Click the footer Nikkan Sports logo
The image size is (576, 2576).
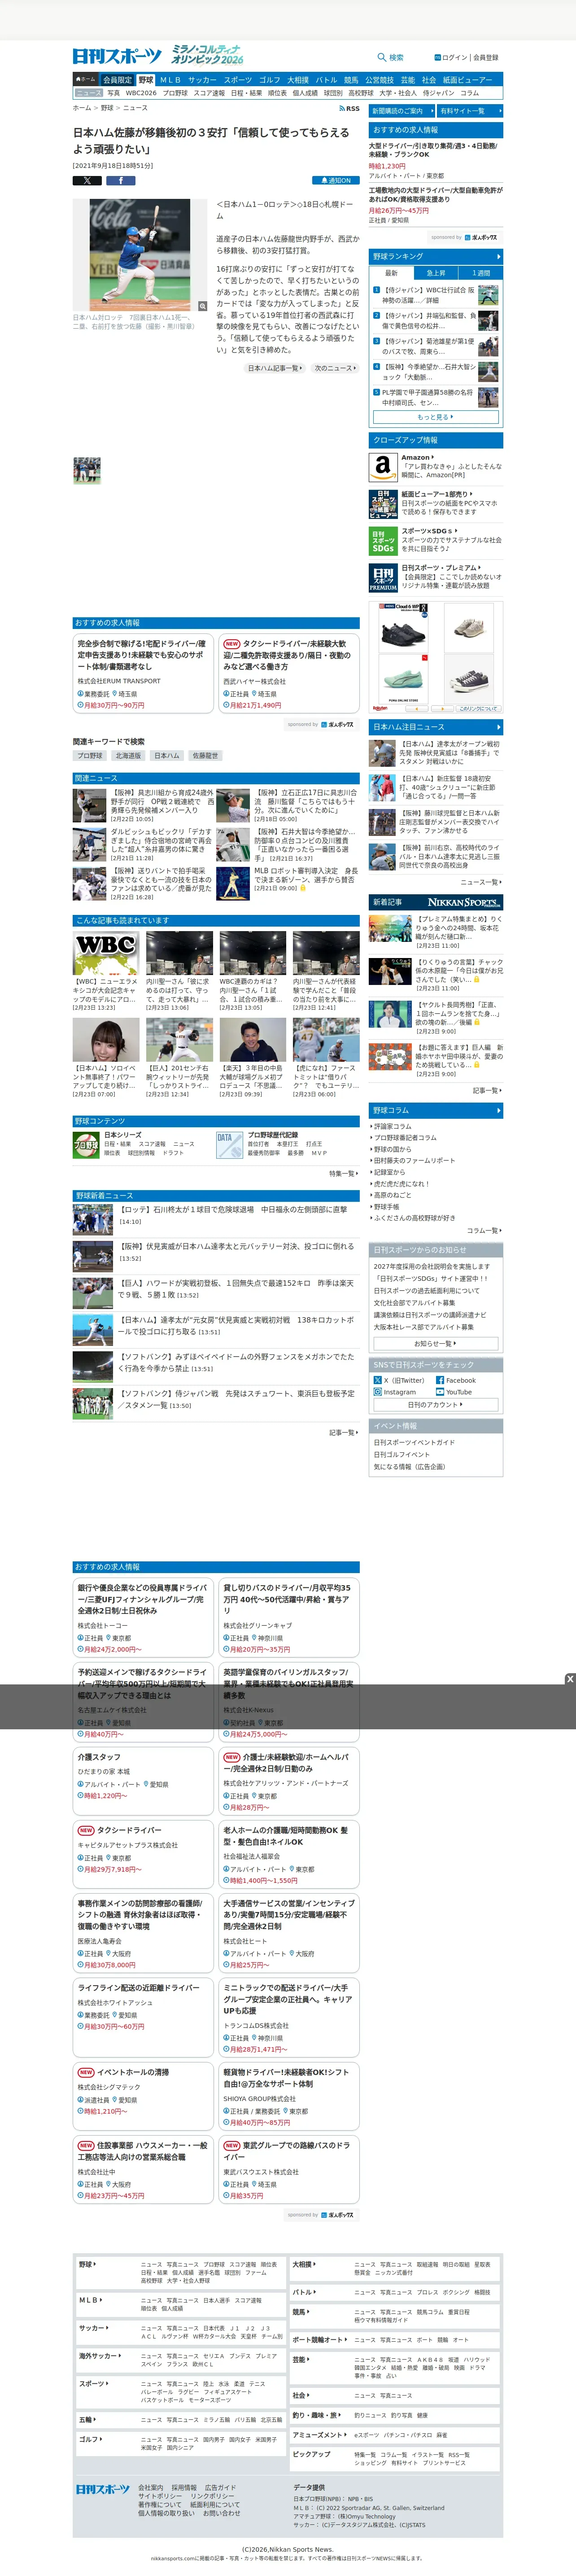tap(103, 2488)
